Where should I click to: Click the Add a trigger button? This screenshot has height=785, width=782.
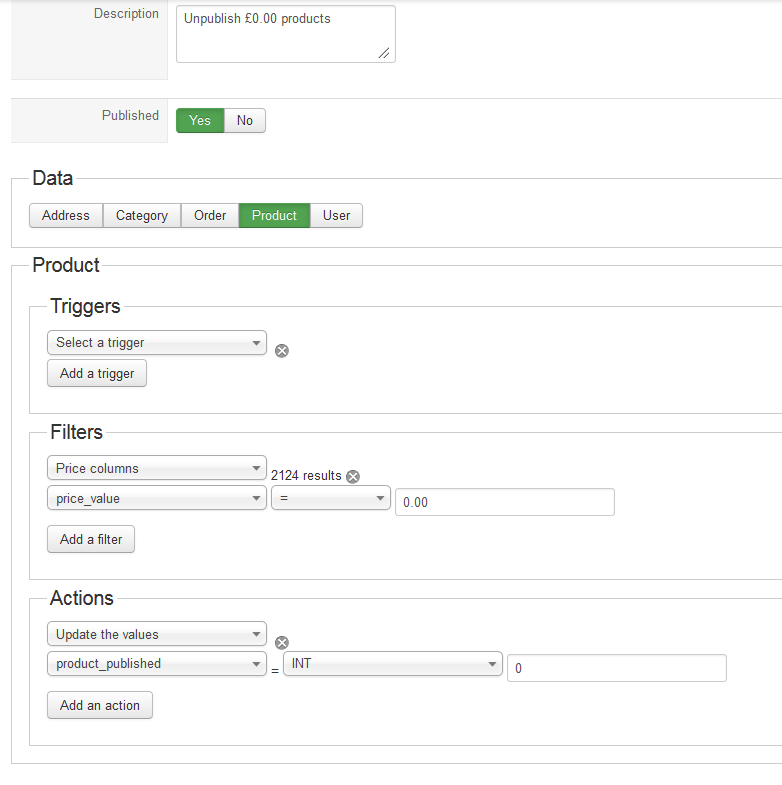97,374
